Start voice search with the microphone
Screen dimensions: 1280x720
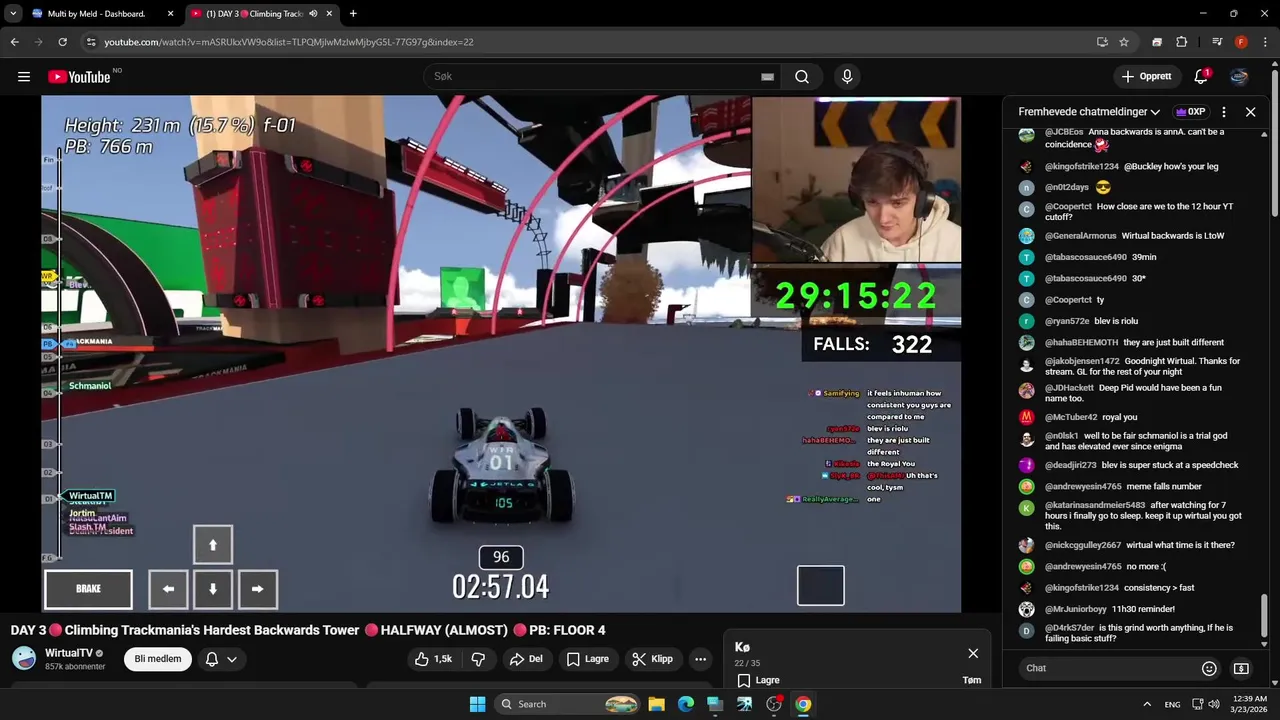point(847,76)
